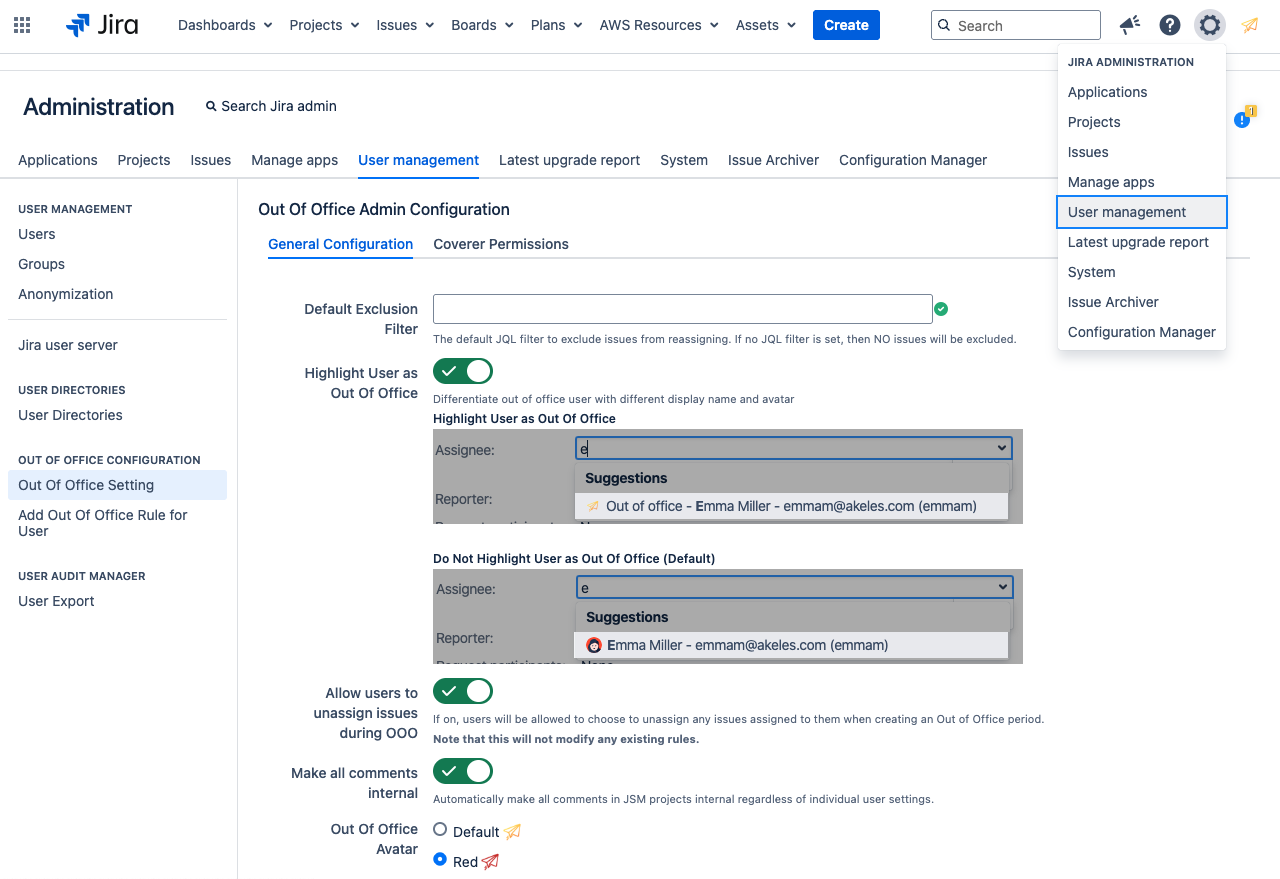Click the green checkmark beside the exclusion filter

coord(941,309)
